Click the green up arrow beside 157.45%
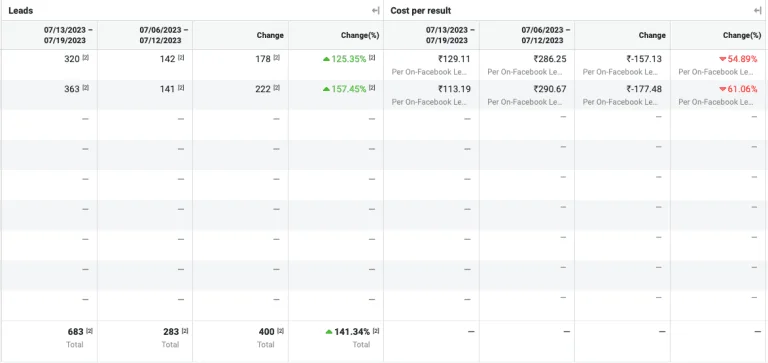Screen dimensions: 768x363 pyautogui.click(x=326, y=89)
